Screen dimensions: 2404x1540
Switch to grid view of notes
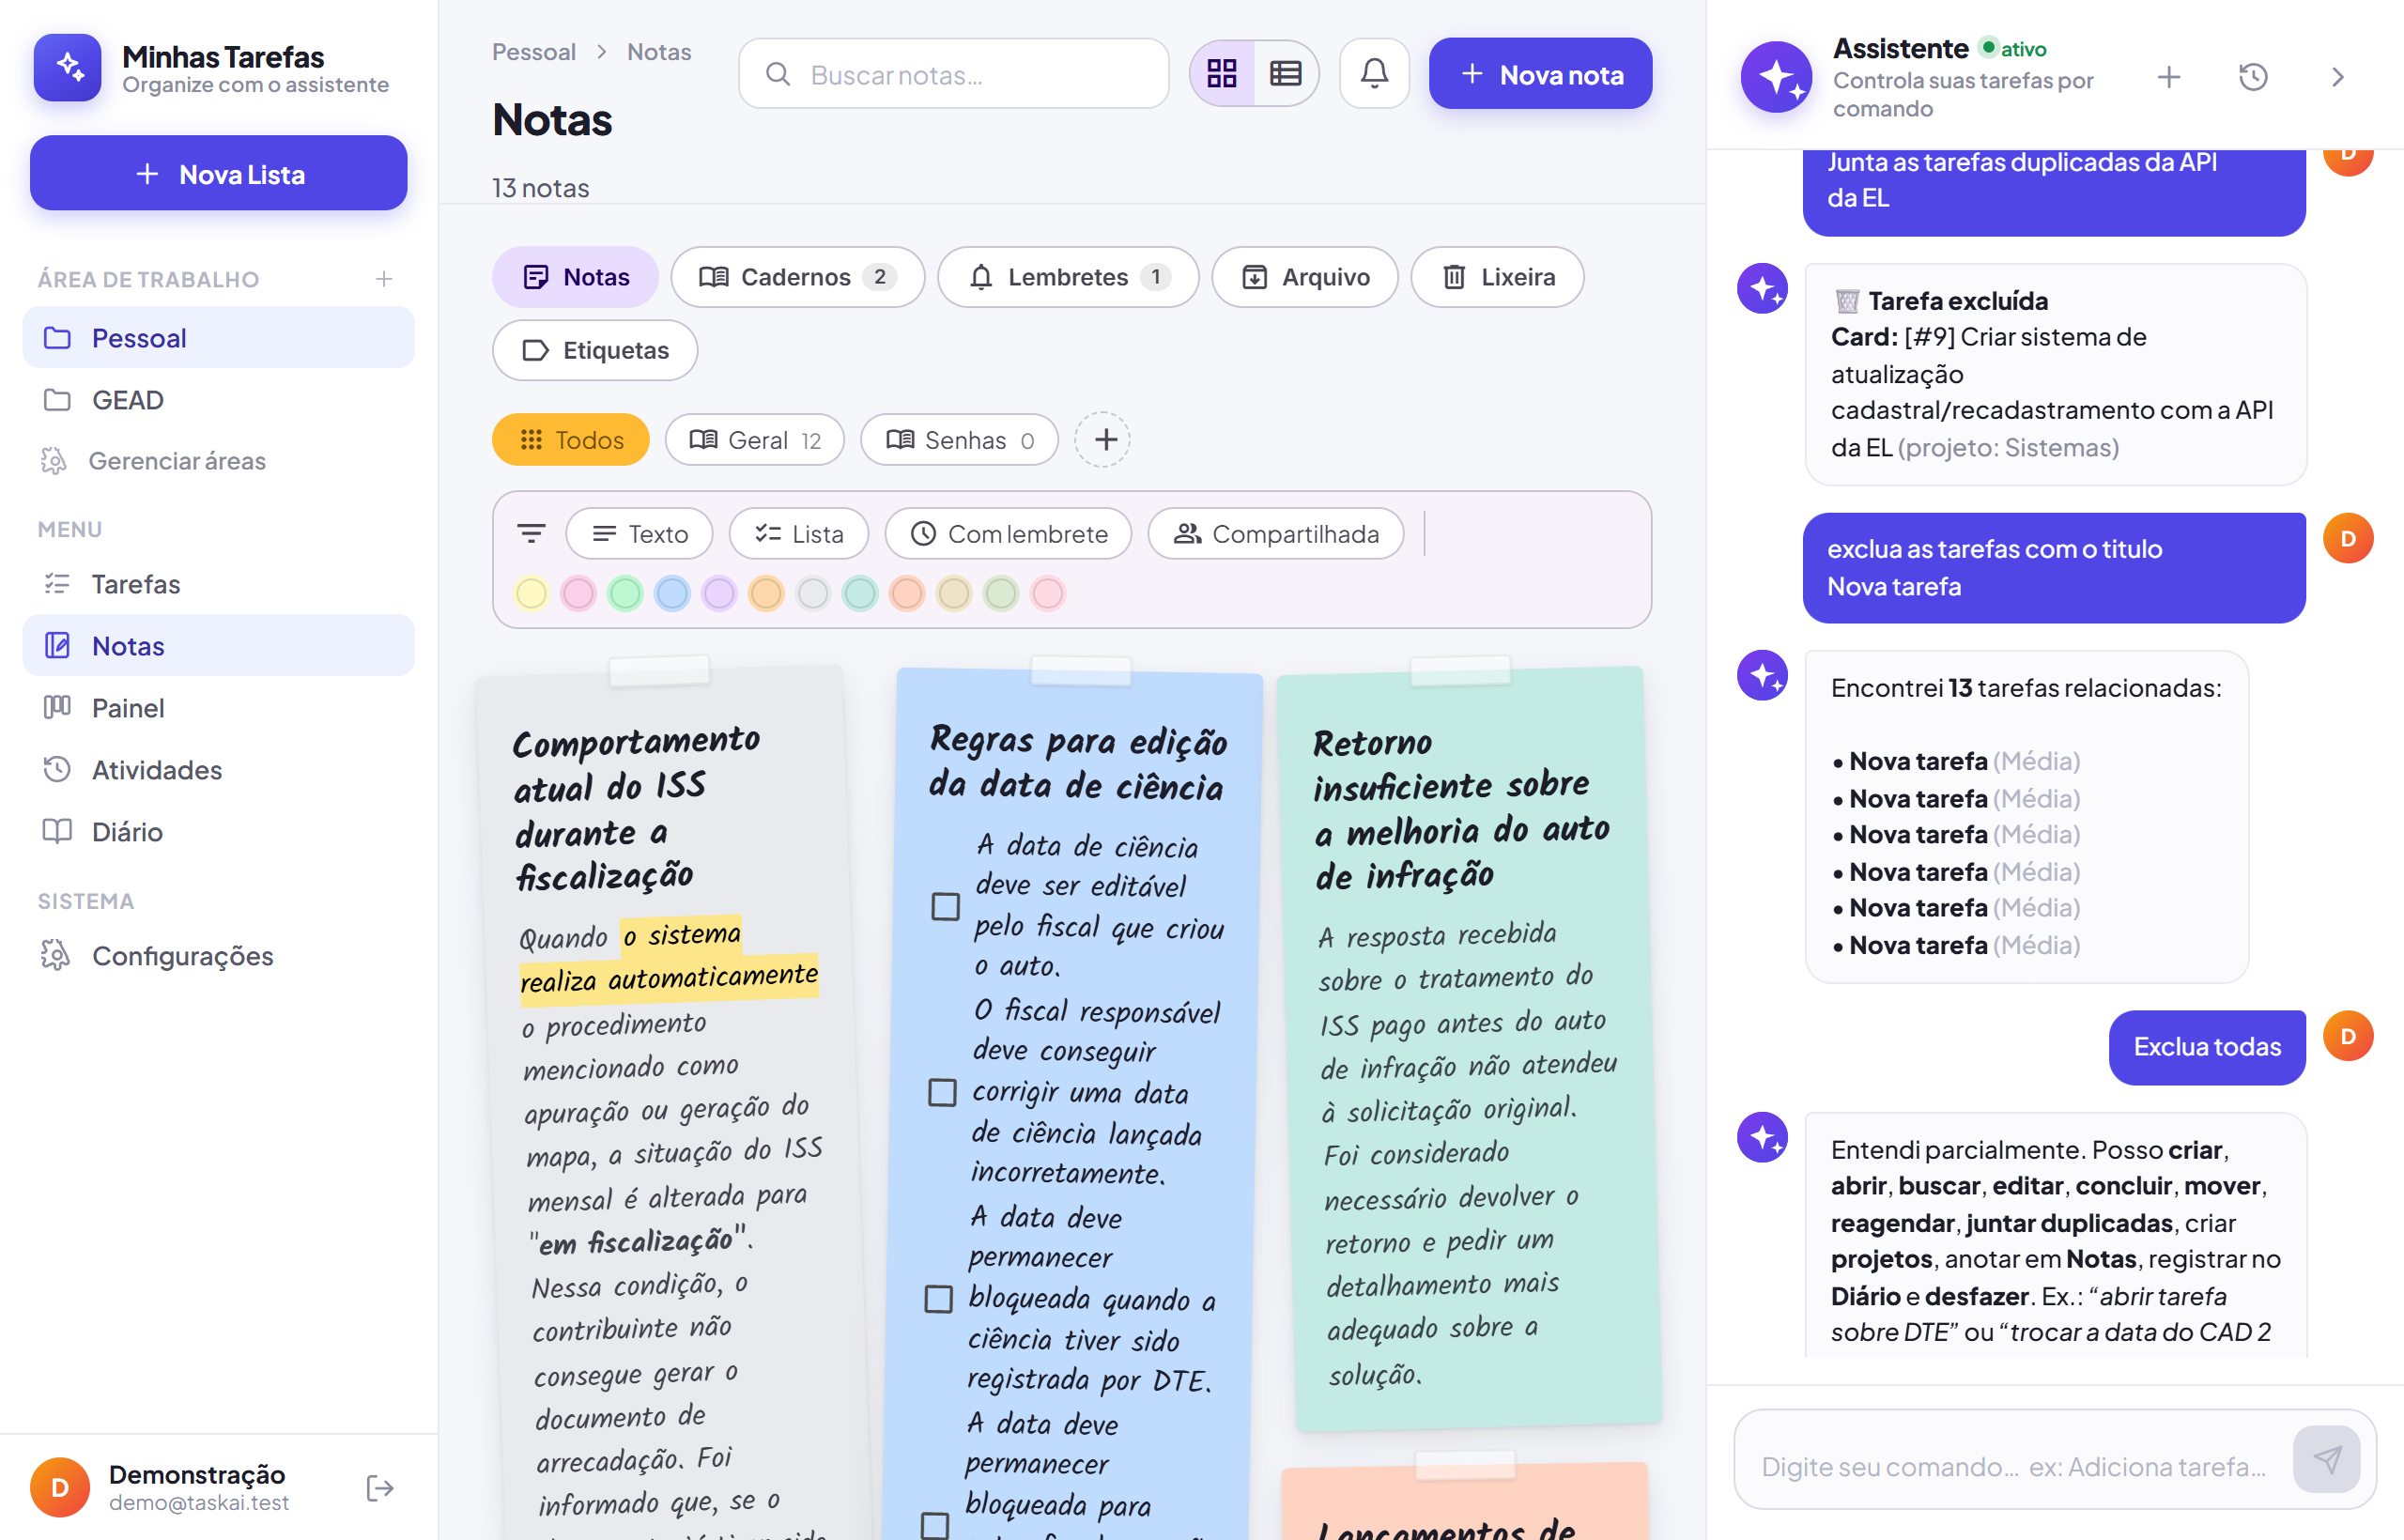click(1222, 74)
